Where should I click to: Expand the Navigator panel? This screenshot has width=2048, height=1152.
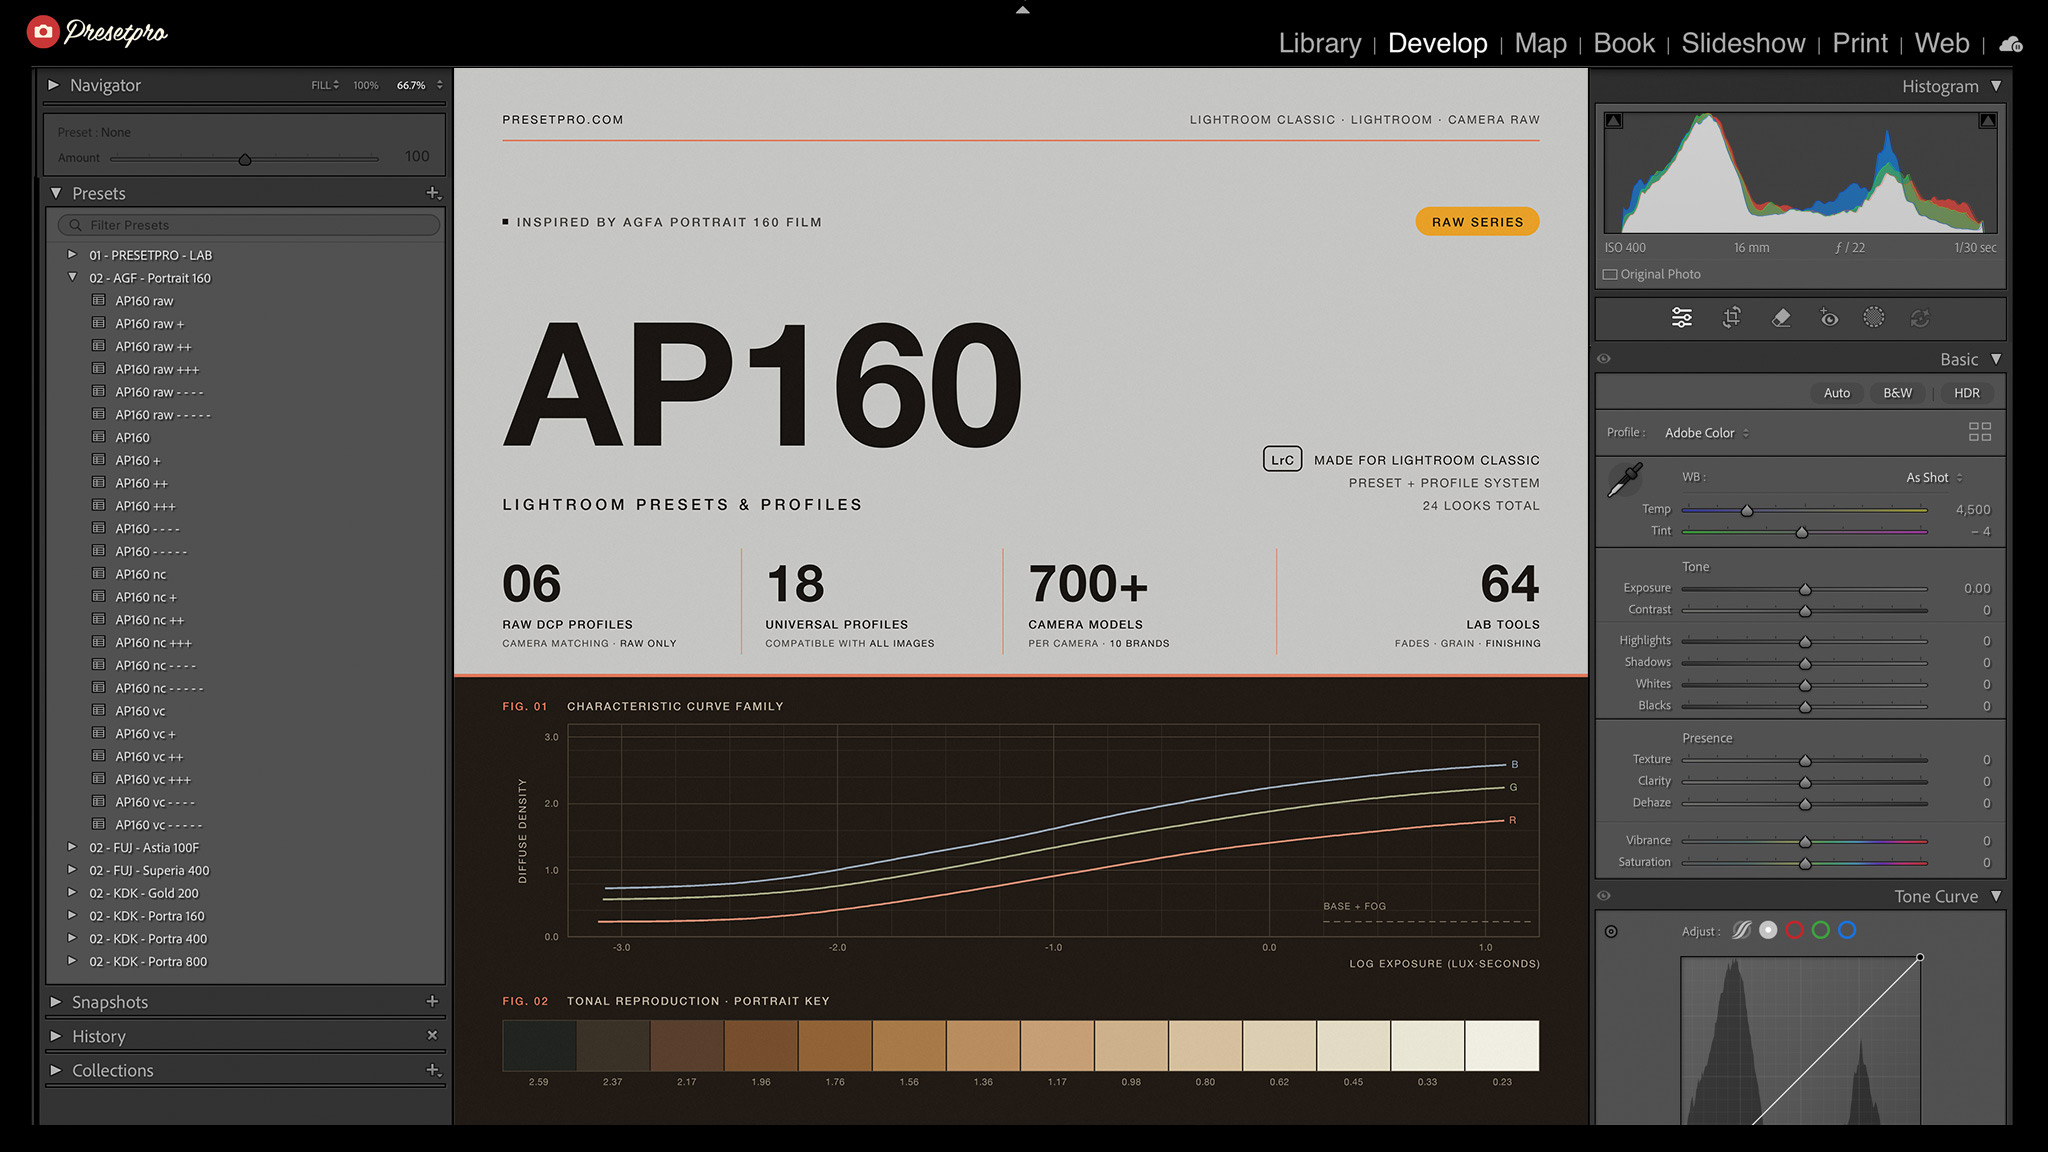point(54,86)
